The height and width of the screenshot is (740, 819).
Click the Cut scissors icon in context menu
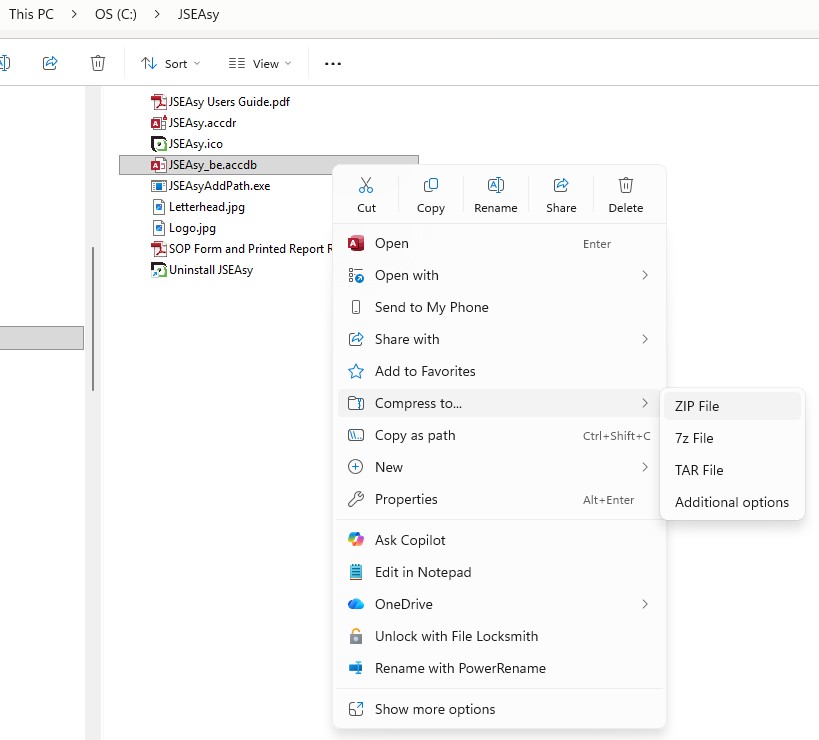tap(366, 185)
